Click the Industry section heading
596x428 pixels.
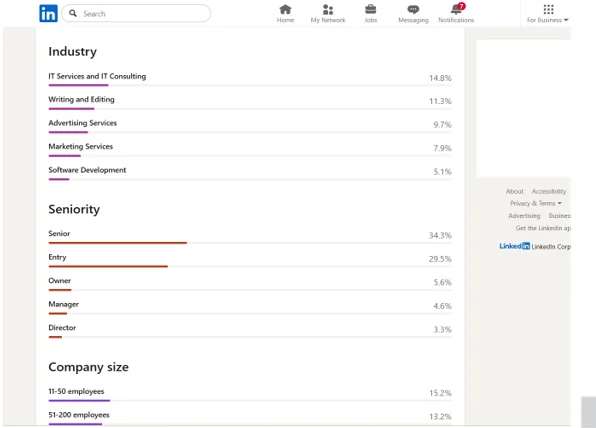(72, 51)
